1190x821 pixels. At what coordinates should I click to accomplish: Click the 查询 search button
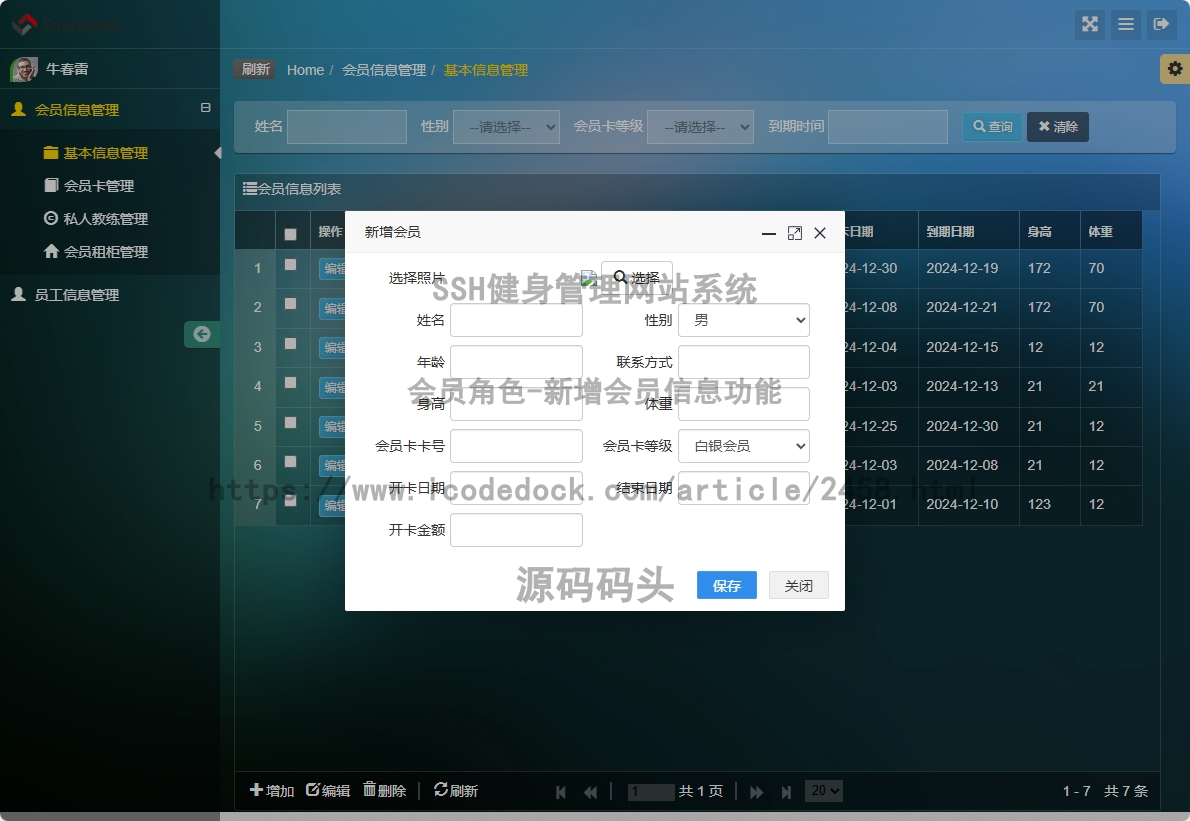pos(993,127)
